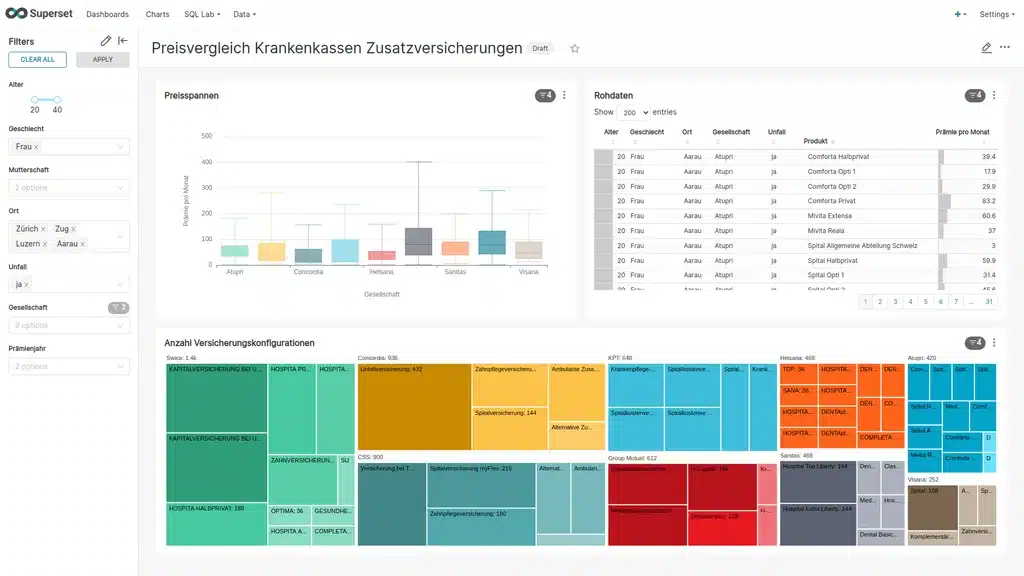Click the Gesellschaft filter scope badge
This screenshot has height=576, width=1024.
pyautogui.click(x=118, y=308)
